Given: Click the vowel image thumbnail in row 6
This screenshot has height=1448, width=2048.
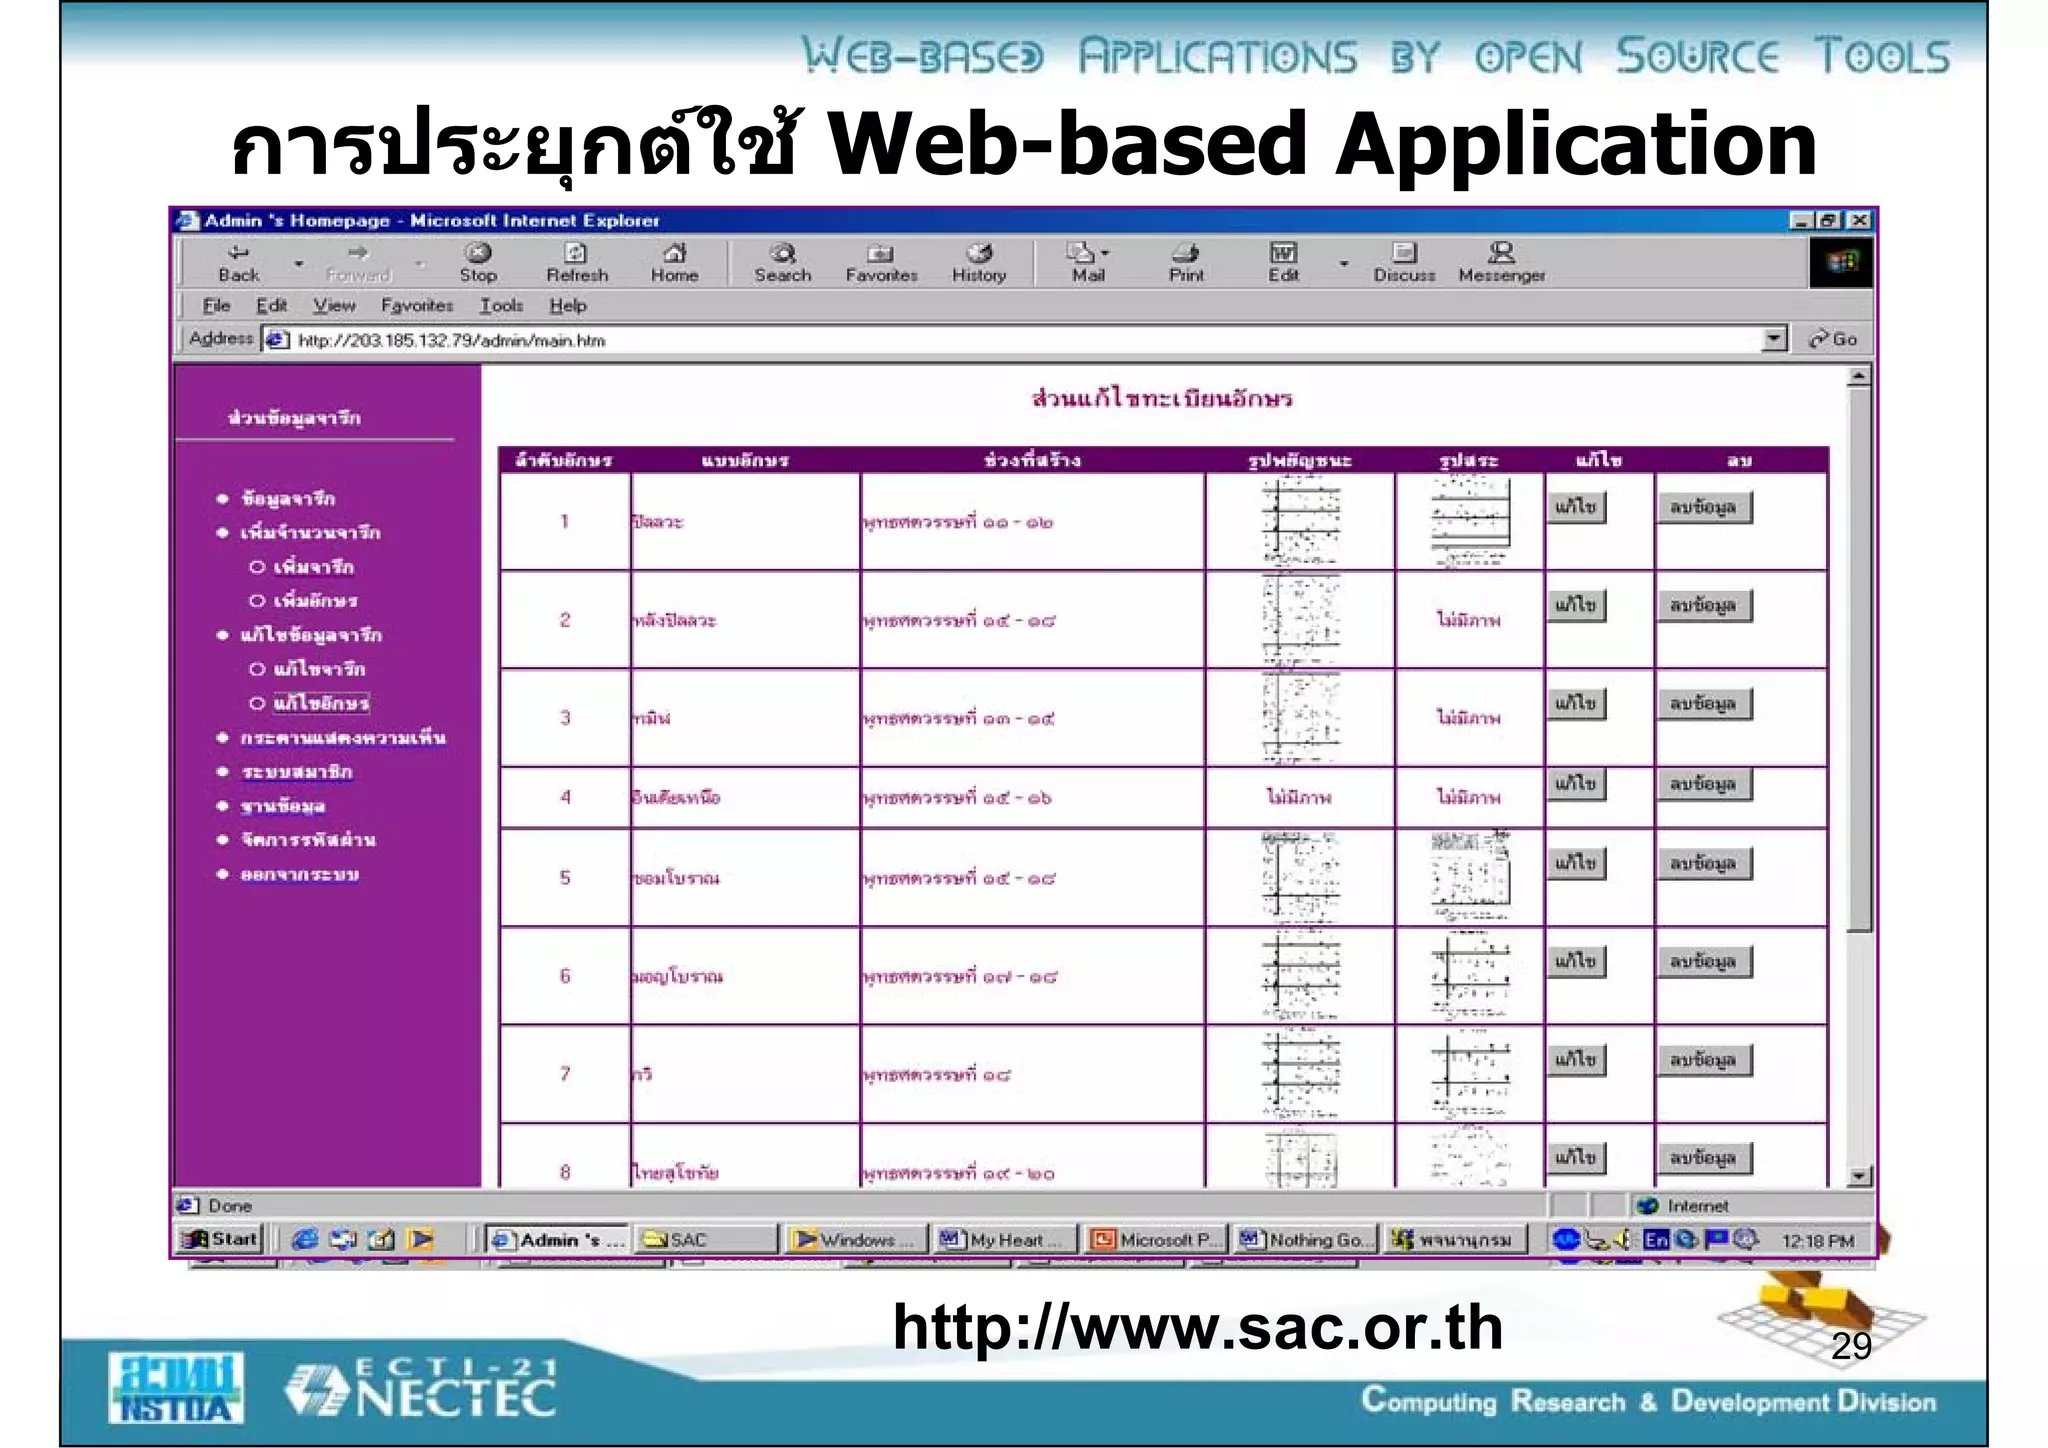Looking at the screenshot, I should 1469,976.
